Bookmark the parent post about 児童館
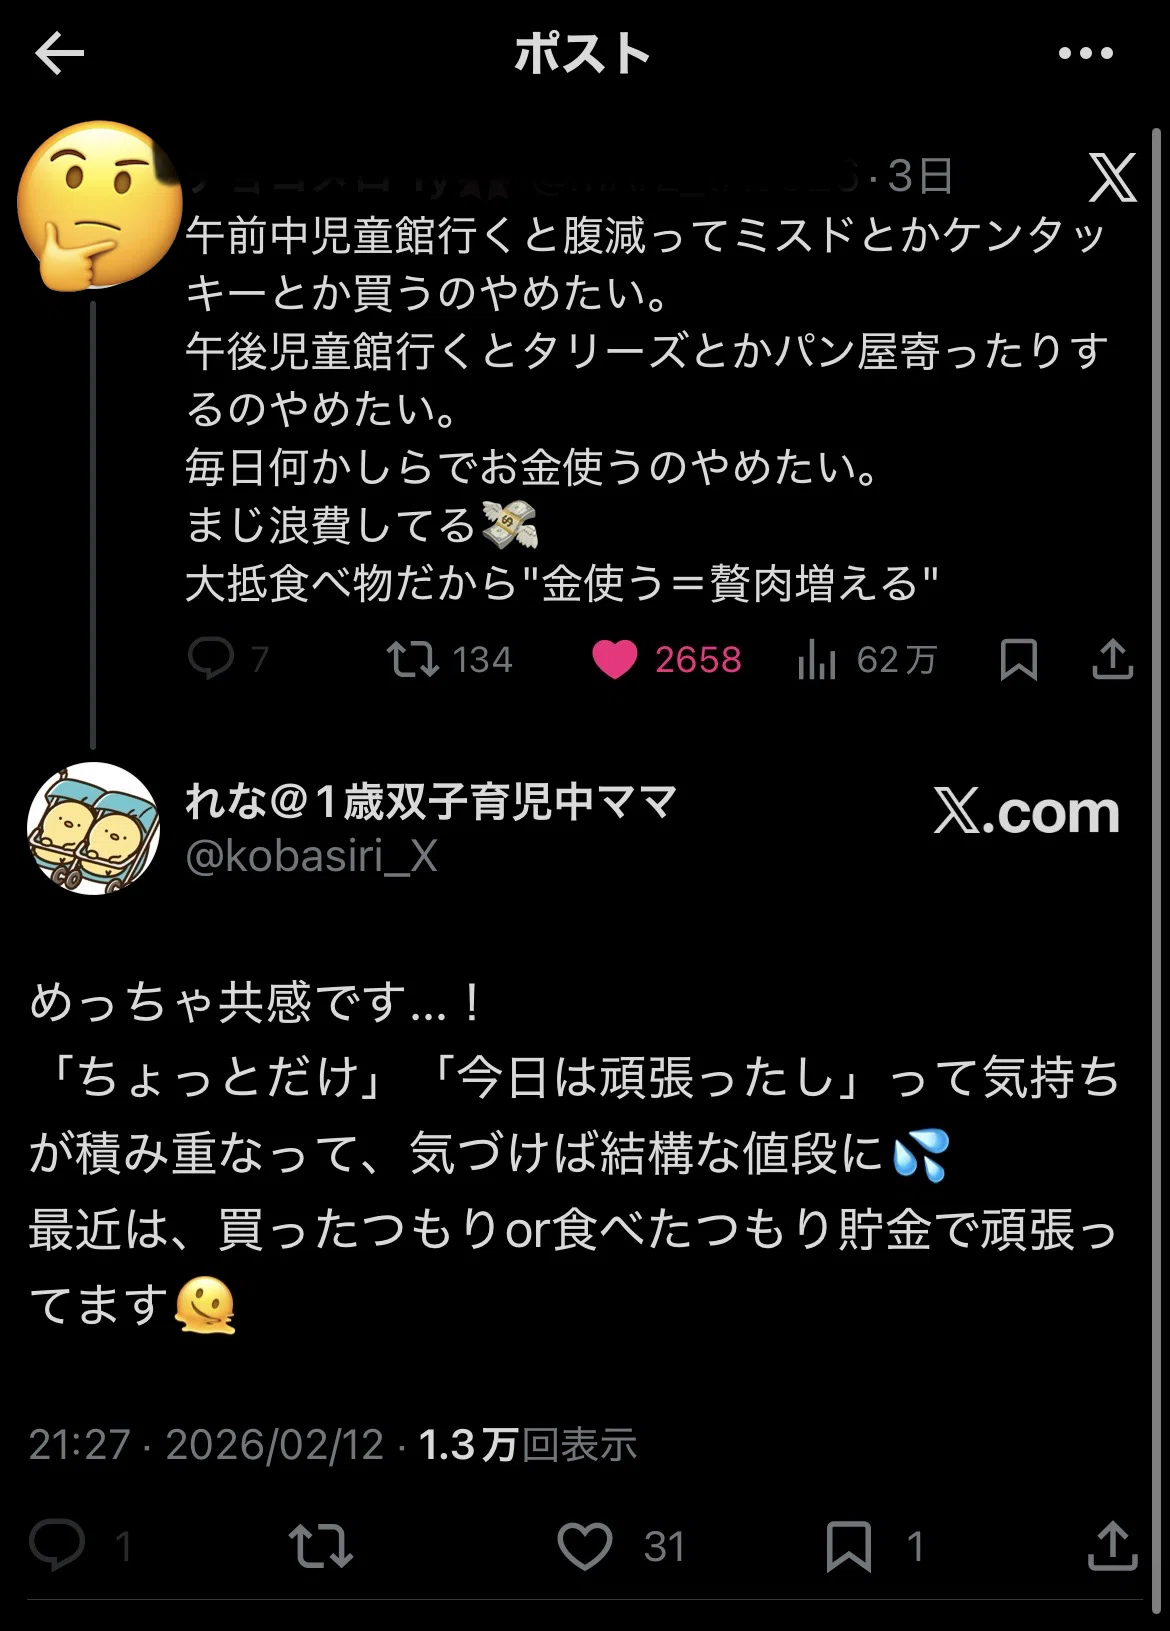 click(1018, 659)
